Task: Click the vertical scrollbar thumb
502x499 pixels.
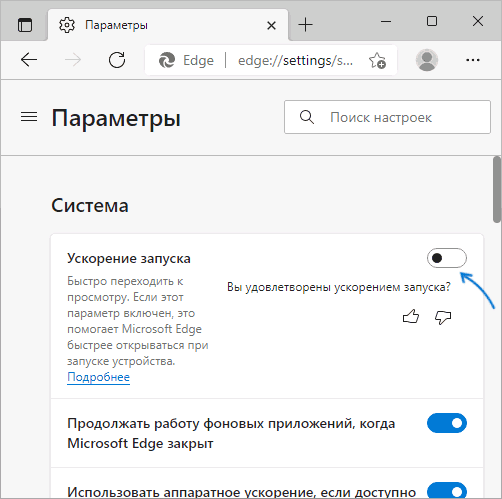Action: pyautogui.click(x=497, y=189)
